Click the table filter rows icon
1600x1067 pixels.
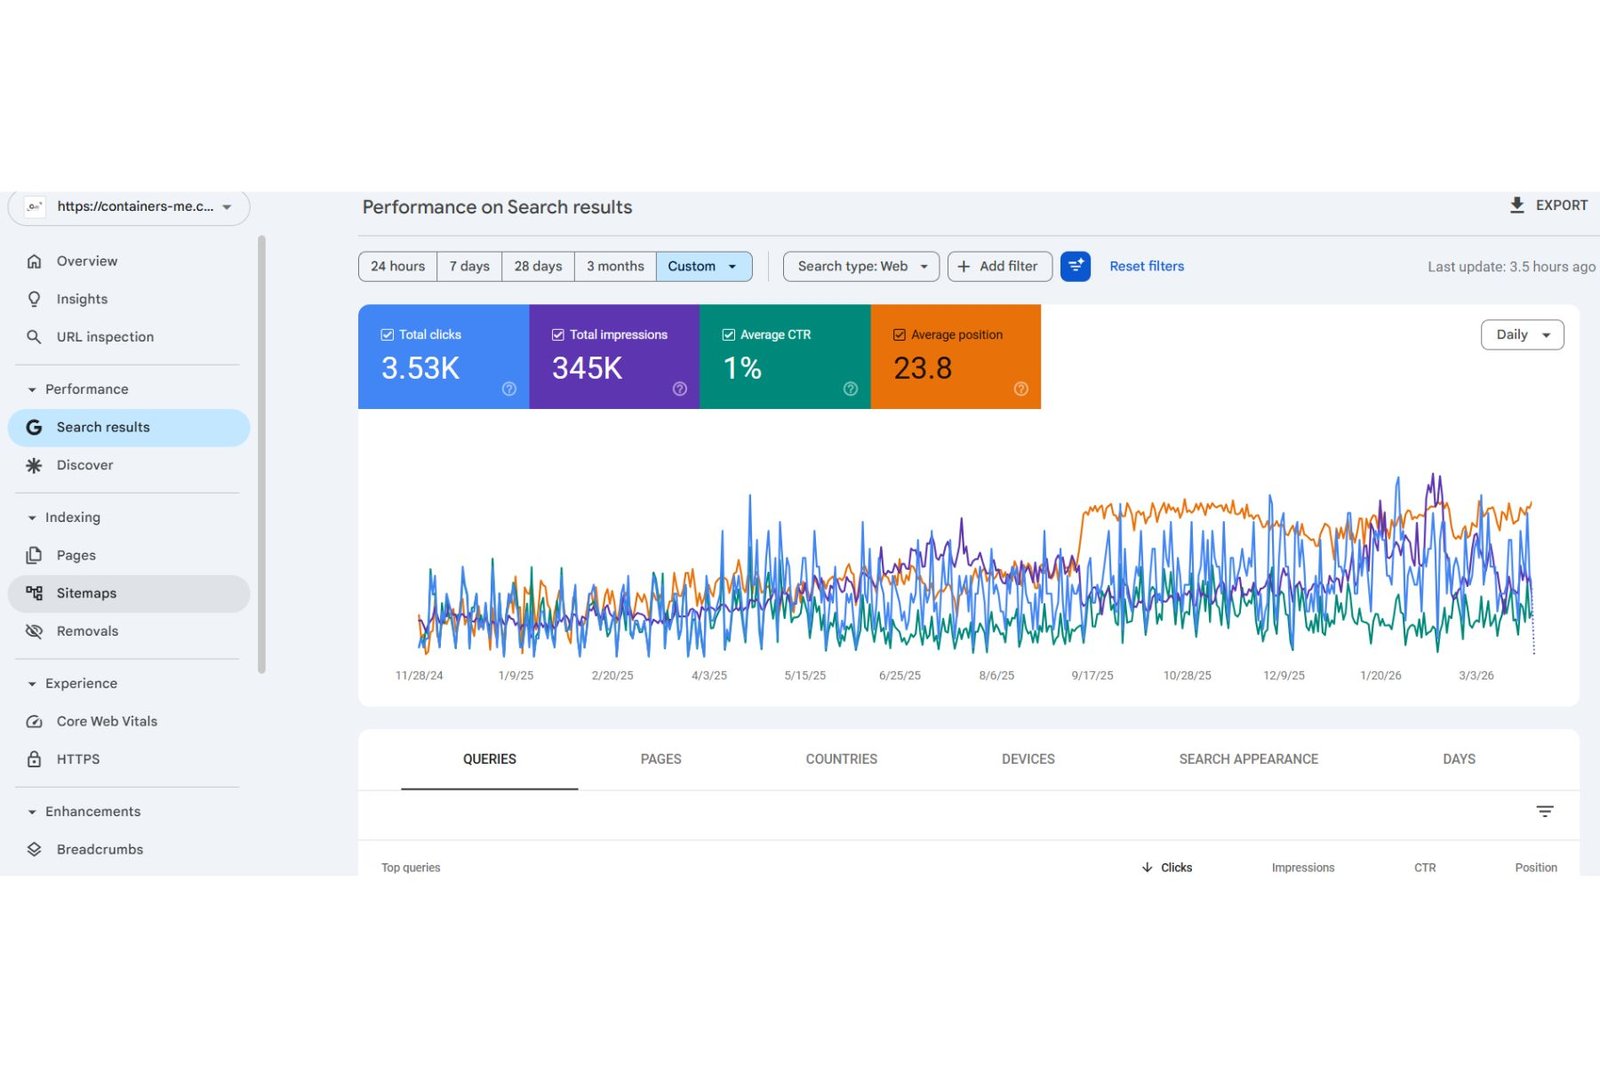(1544, 811)
